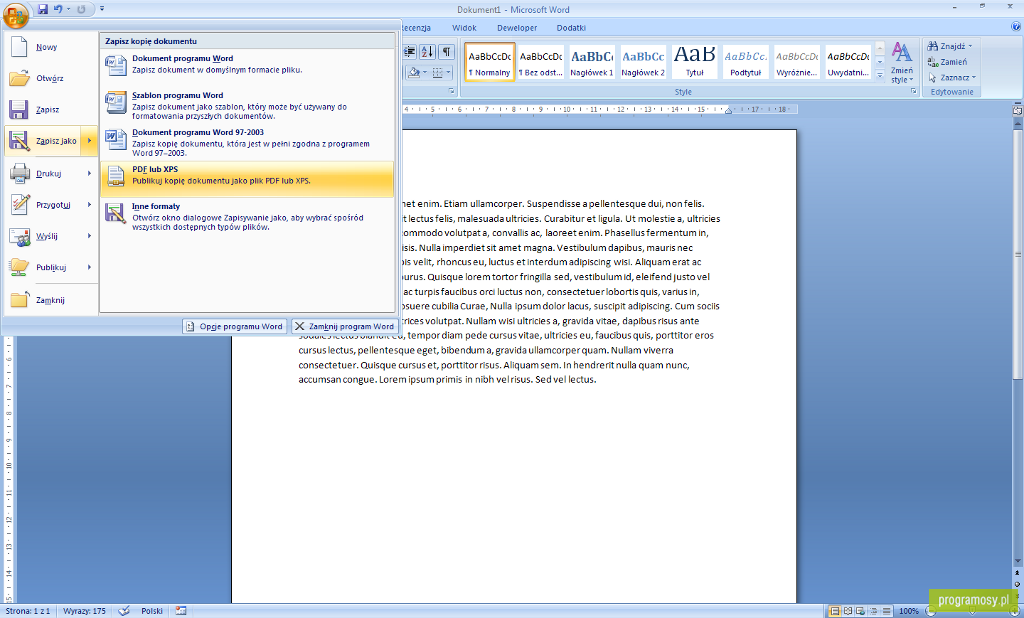This screenshot has width=1024, height=618.
Task: Open Word help with the question mark icon
Action: [1016, 27]
